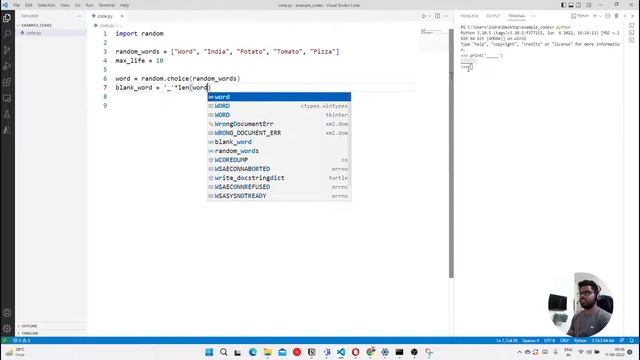Open Windows taskbar Search
The width and height of the screenshot is (640, 360).
(224, 352)
